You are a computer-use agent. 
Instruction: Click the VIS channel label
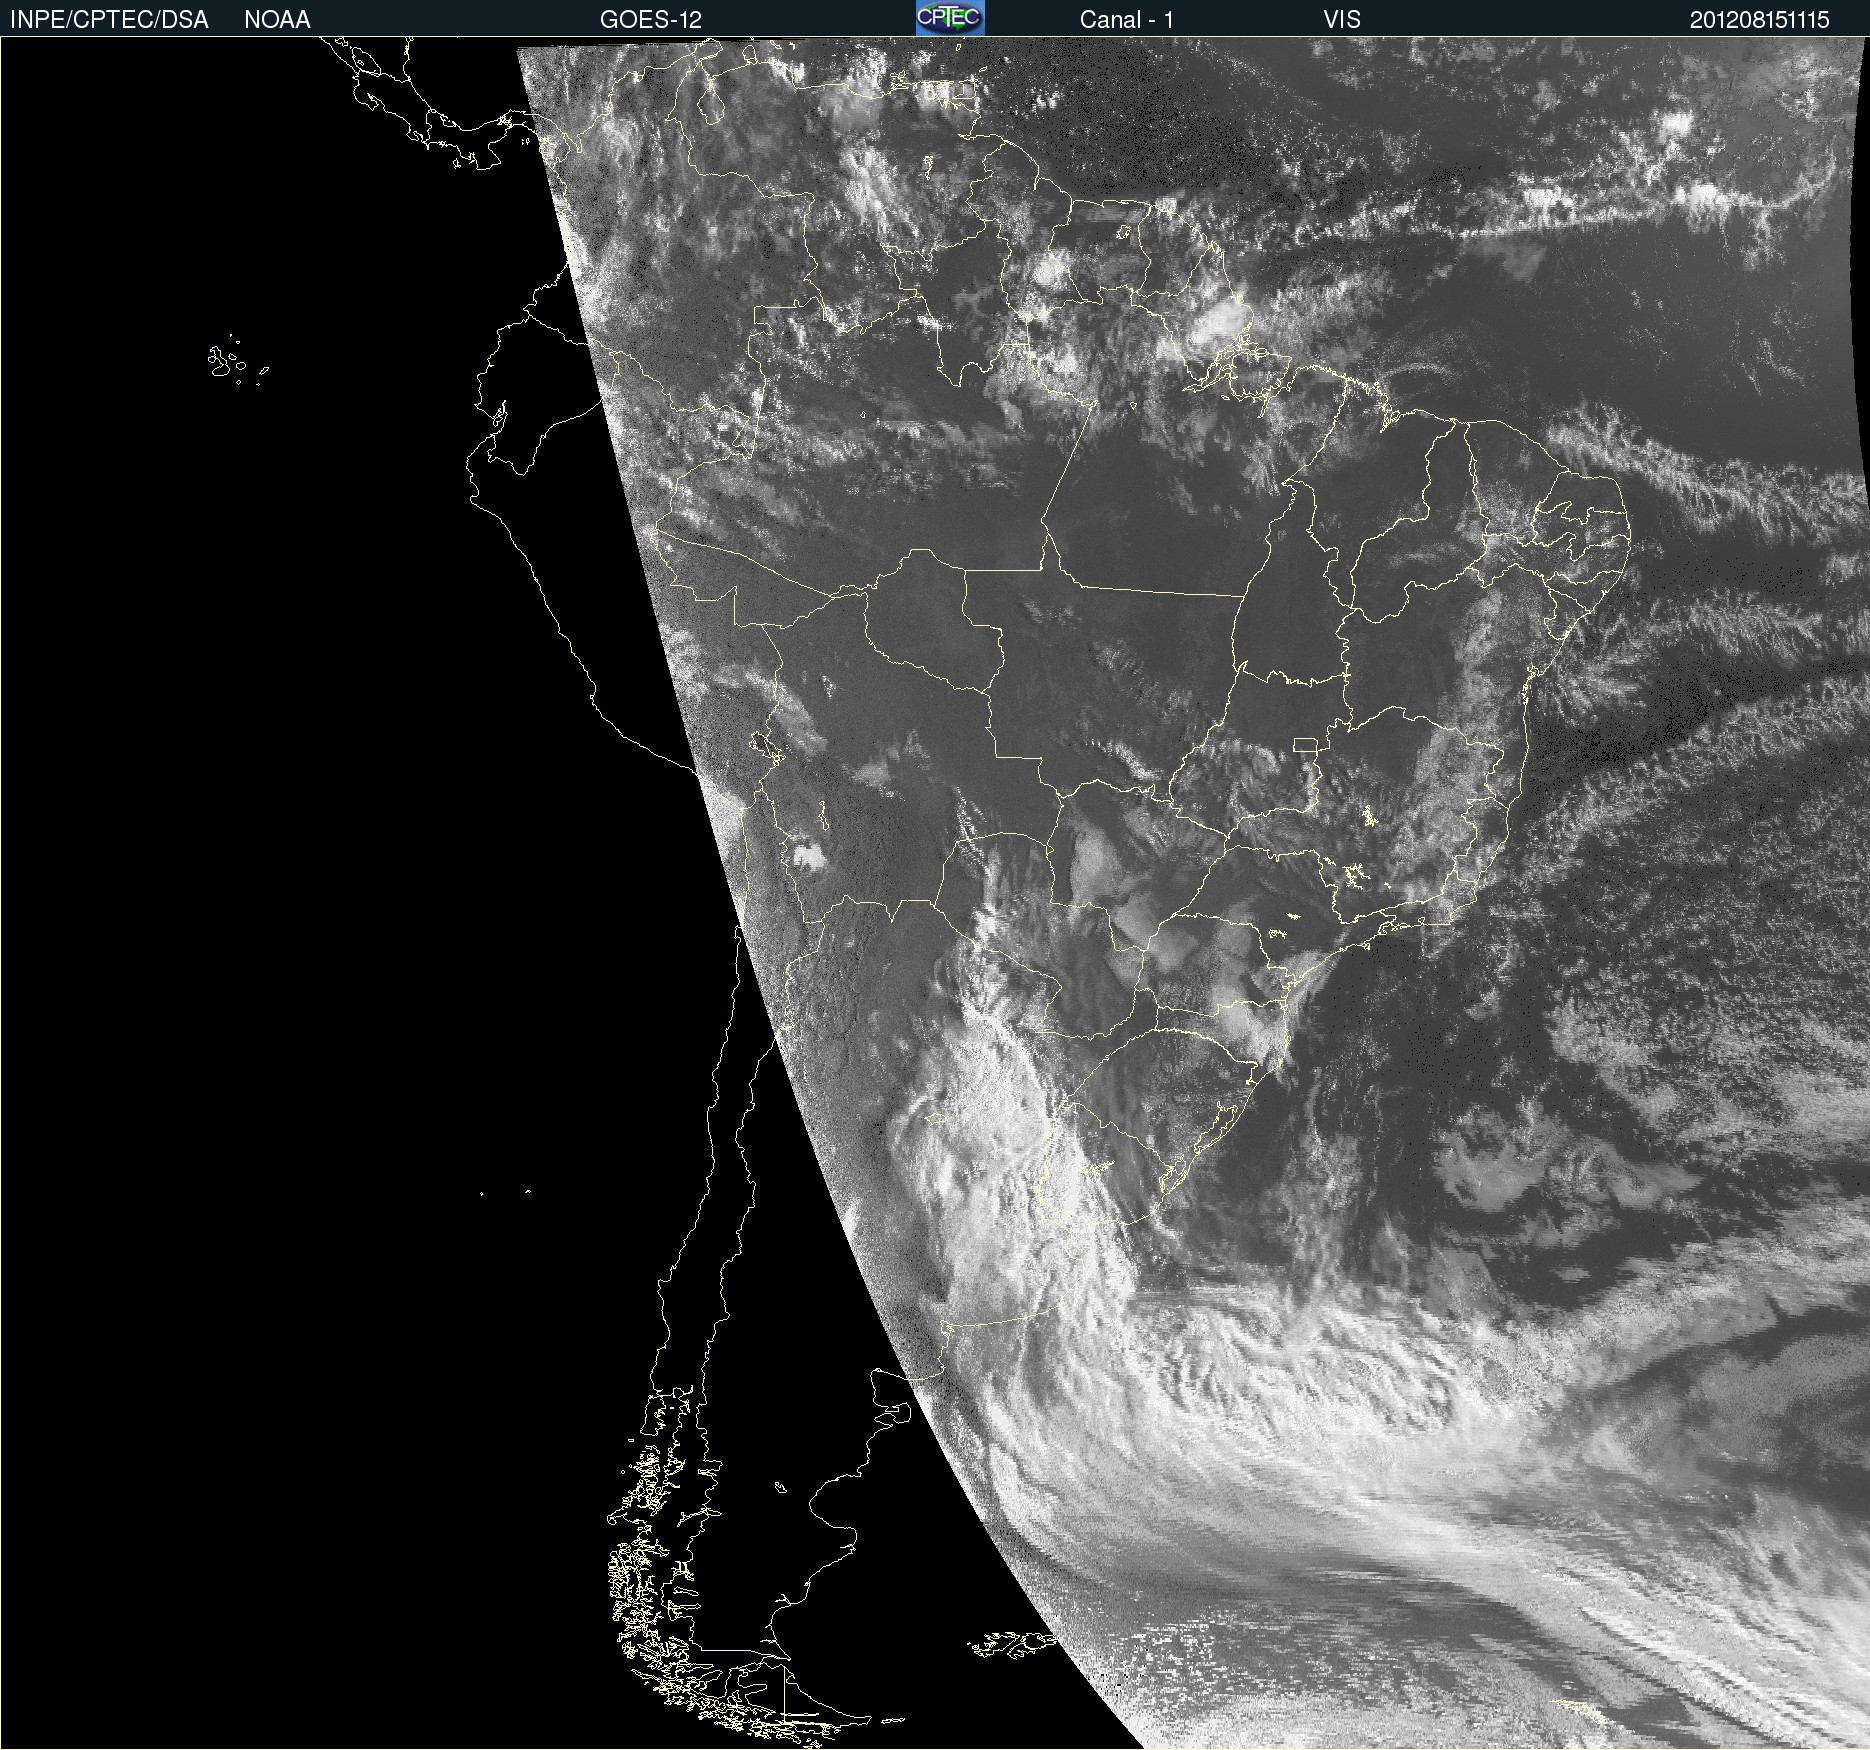click(x=1342, y=20)
